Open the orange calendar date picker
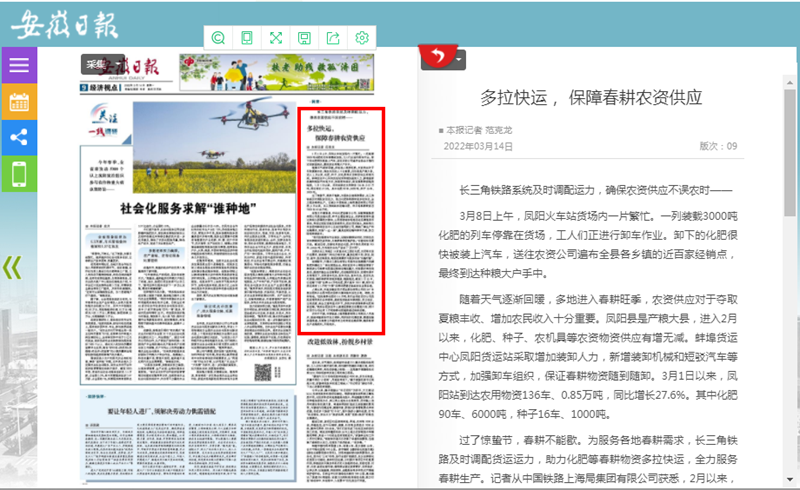800x490 pixels. click(19, 102)
